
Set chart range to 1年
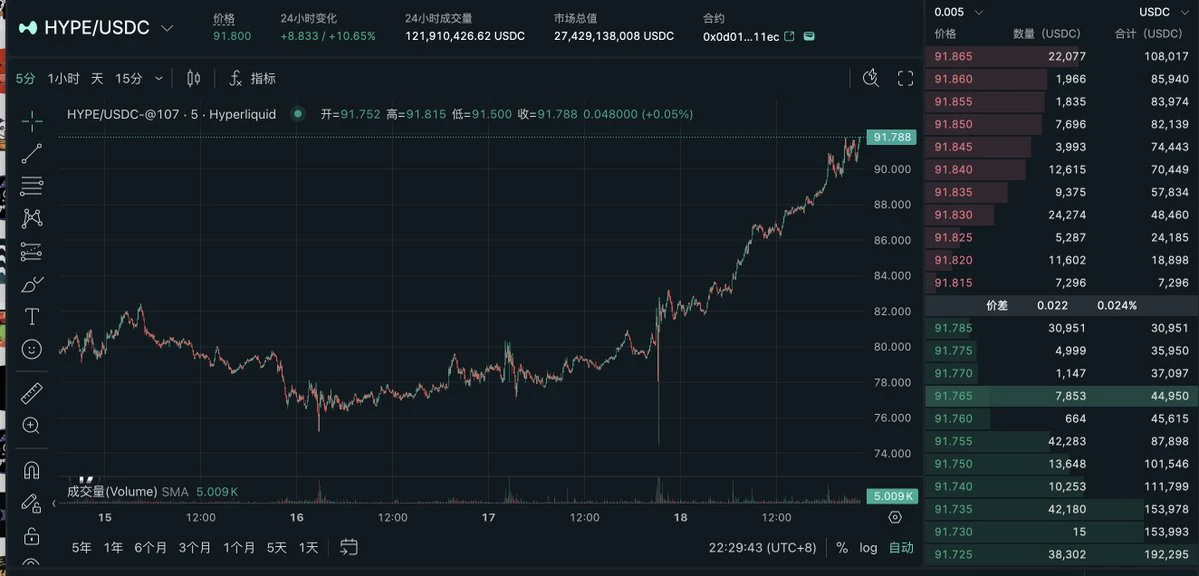pyautogui.click(x=113, y=548)
